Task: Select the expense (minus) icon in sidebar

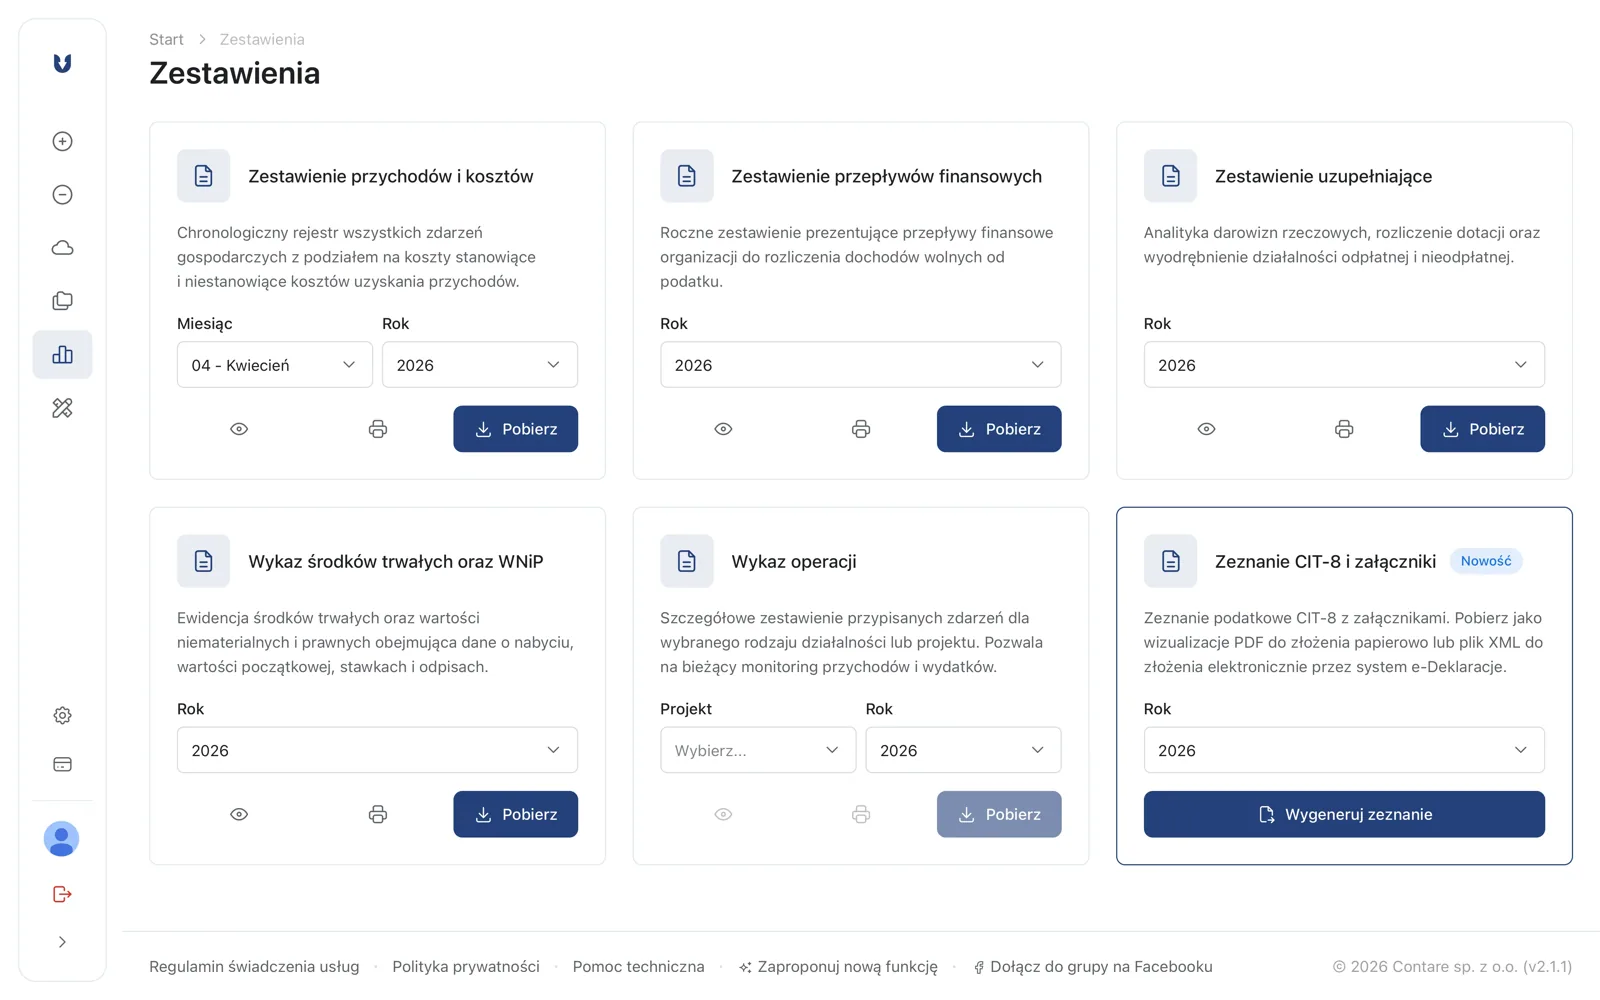Action: (x=62, y=194)
